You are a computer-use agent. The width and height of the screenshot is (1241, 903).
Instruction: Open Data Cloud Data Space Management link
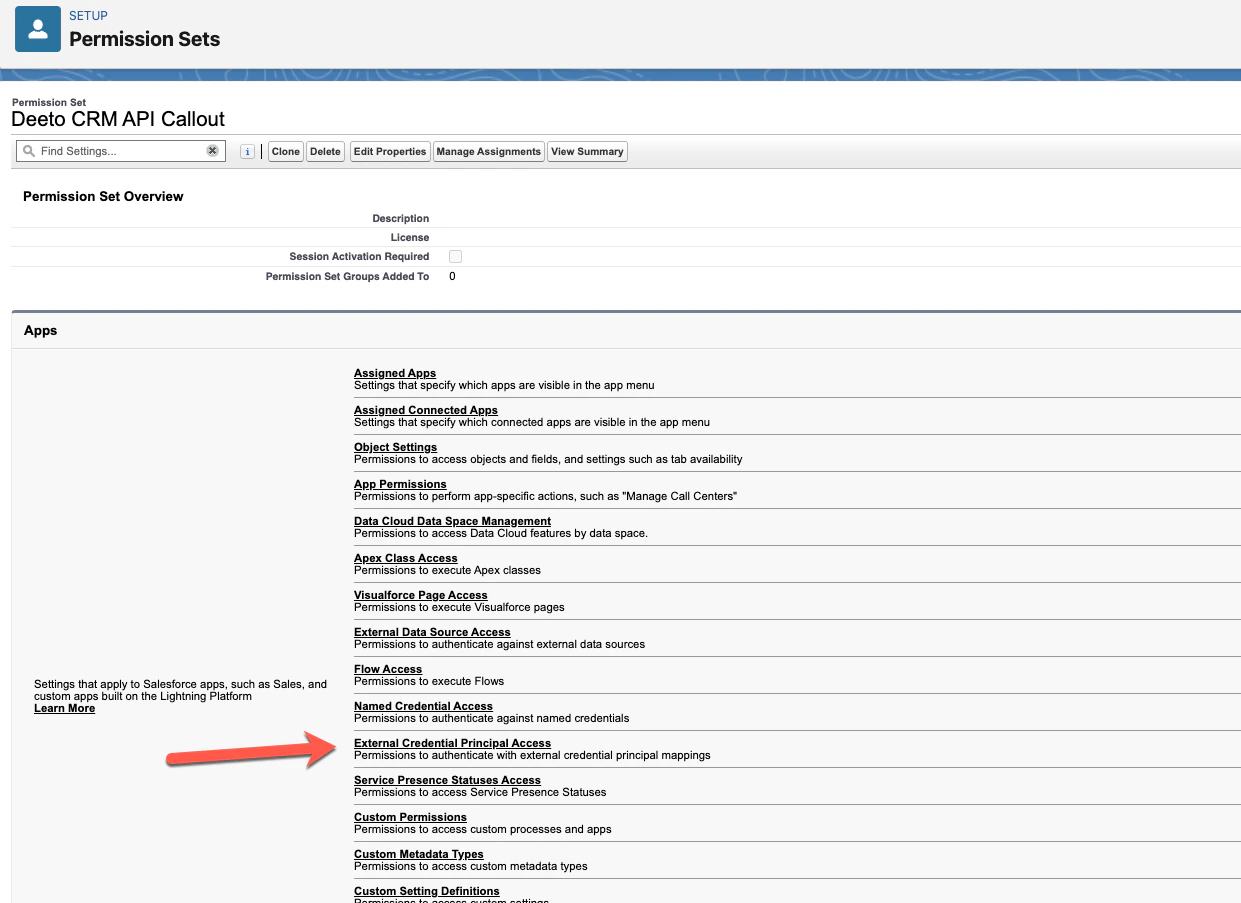point(452,521)
